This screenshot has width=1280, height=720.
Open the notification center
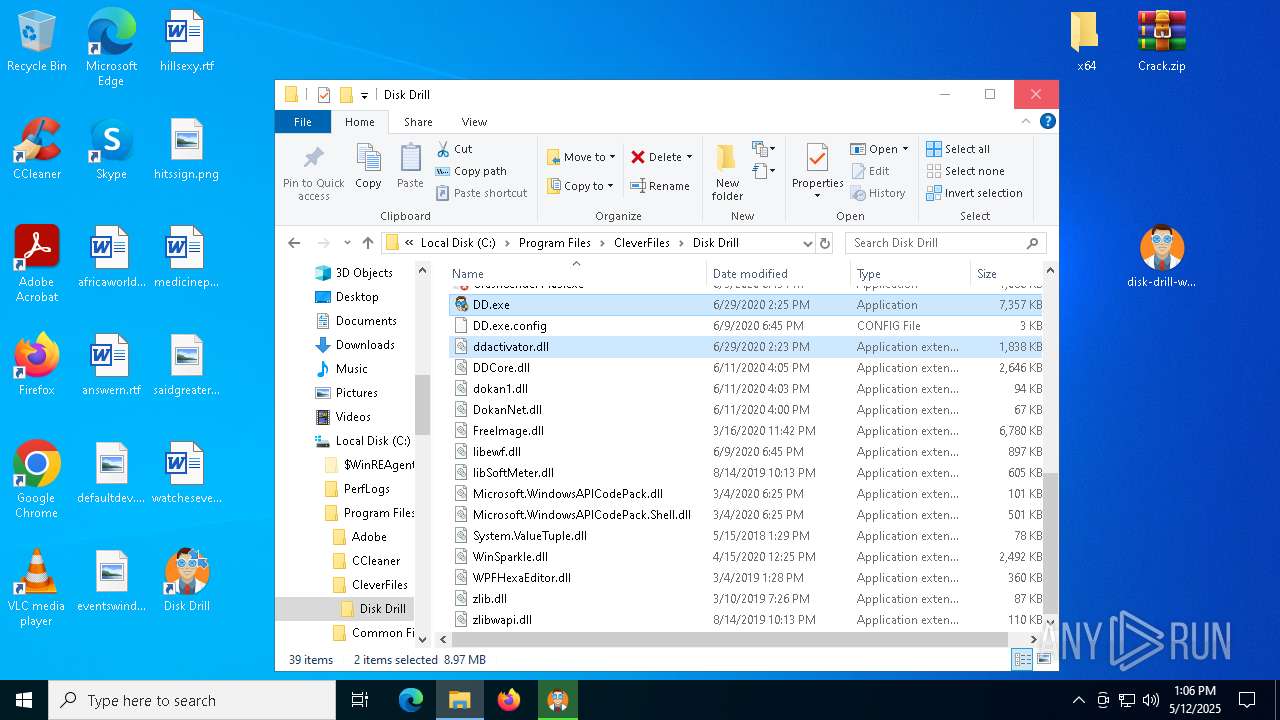click(x=1247, y=700)
